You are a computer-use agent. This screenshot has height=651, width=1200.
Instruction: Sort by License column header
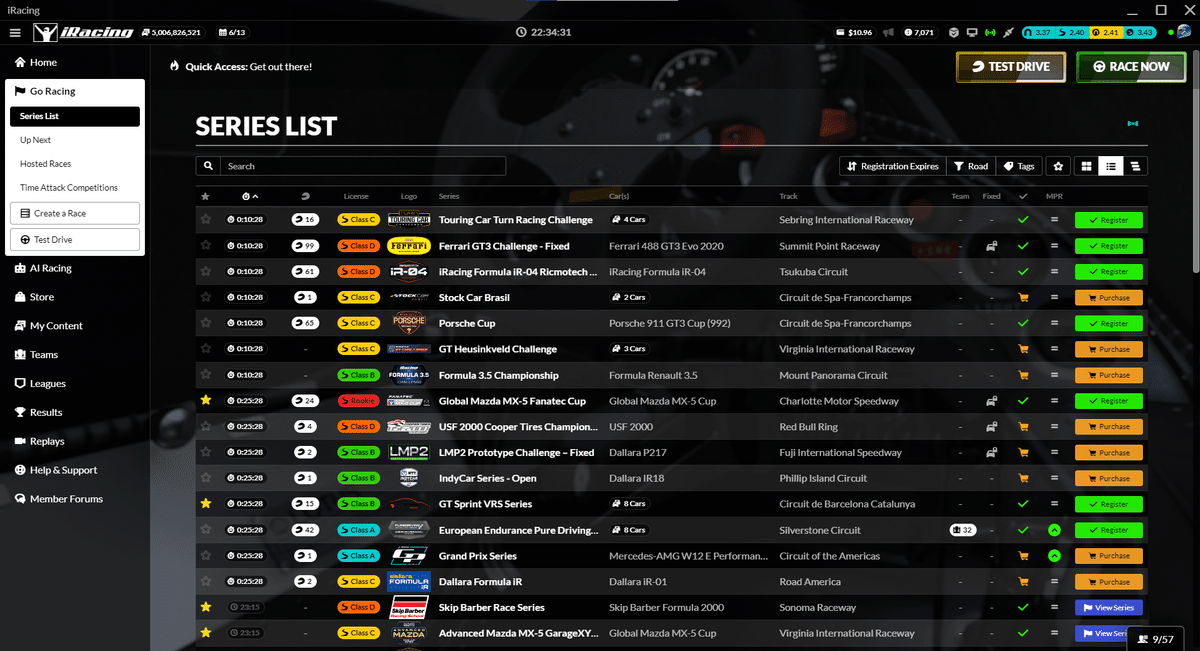356,196
